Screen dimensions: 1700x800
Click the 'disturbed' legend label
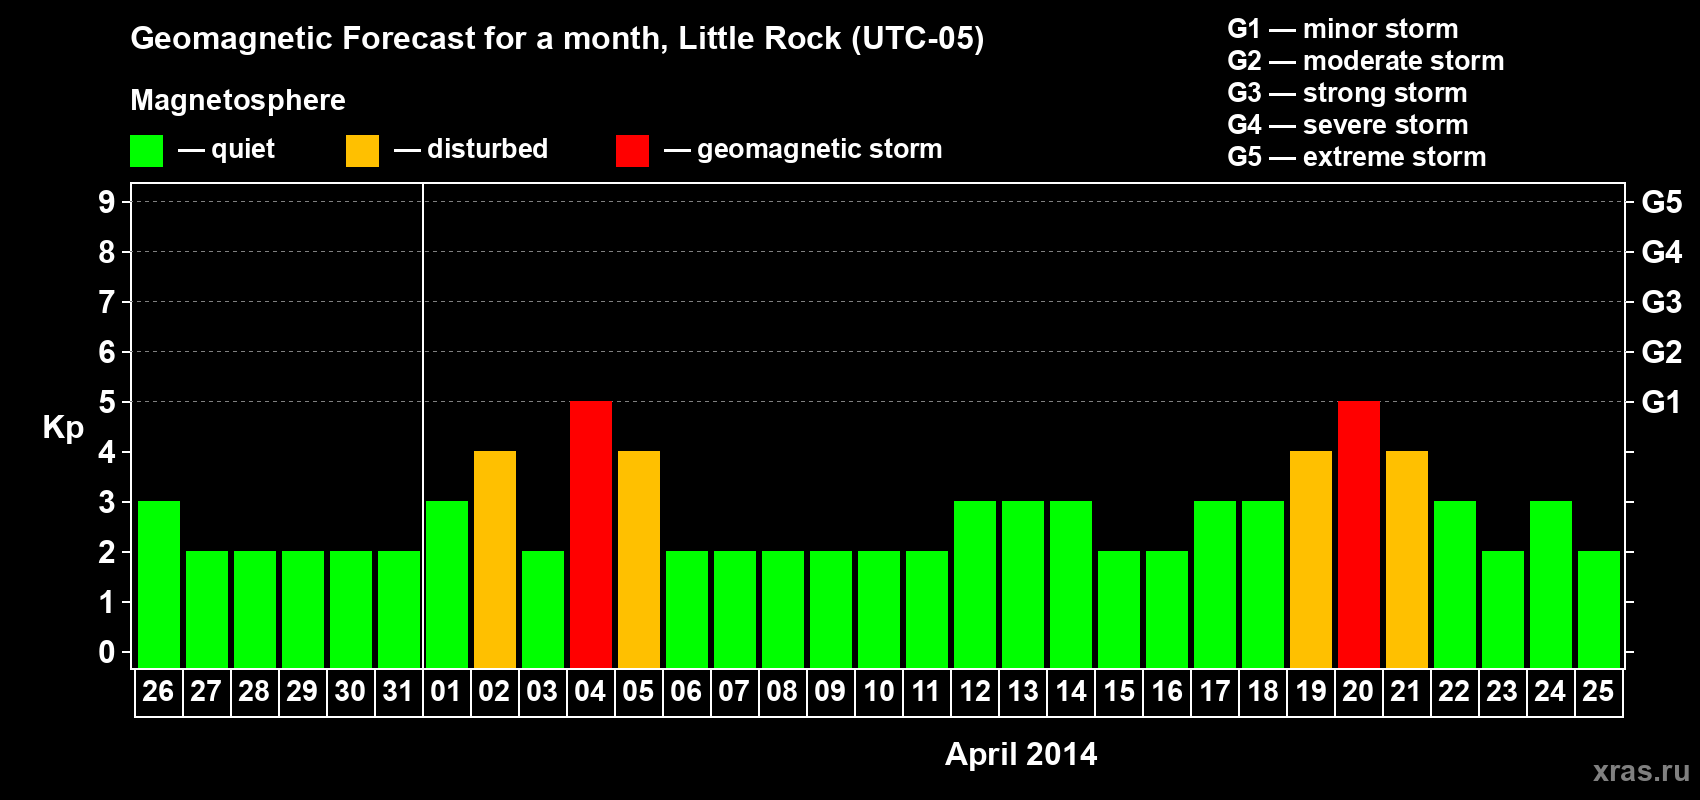pyautogui.click(x=487, y=149)
